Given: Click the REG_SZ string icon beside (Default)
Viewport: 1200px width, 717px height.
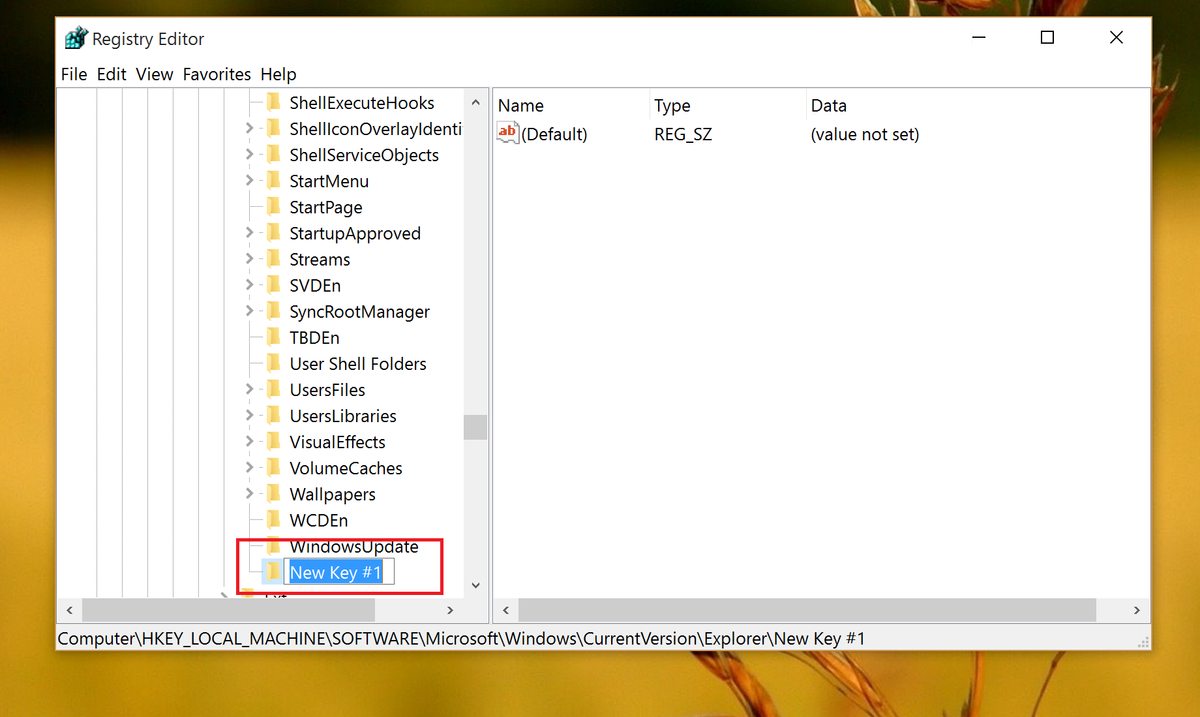Looking at the screenshot, I should coord(506,132).
